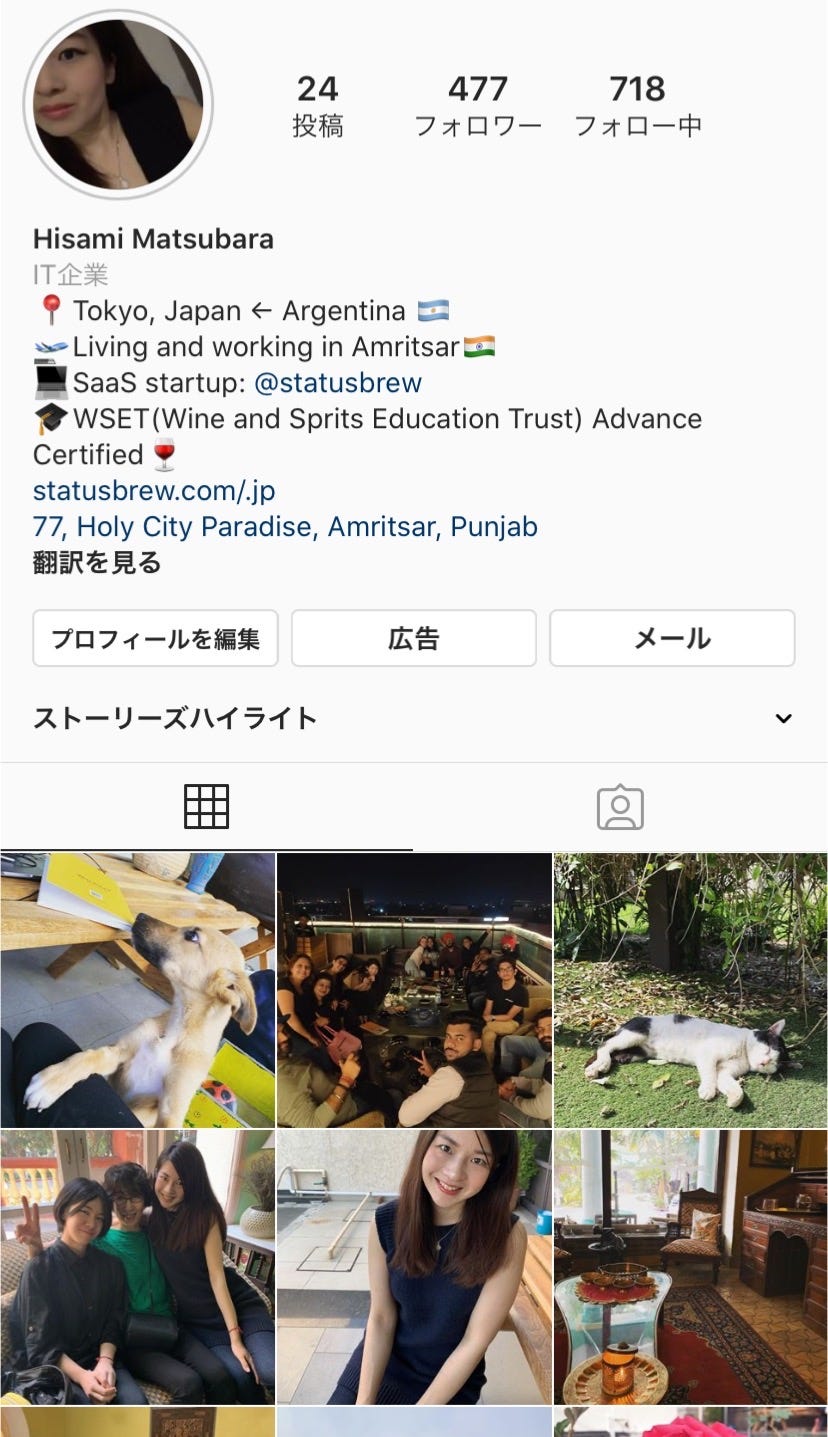Switch to the grid posts view
The height and width of the screenshot is (1437, 828).
tap(207, 806)
